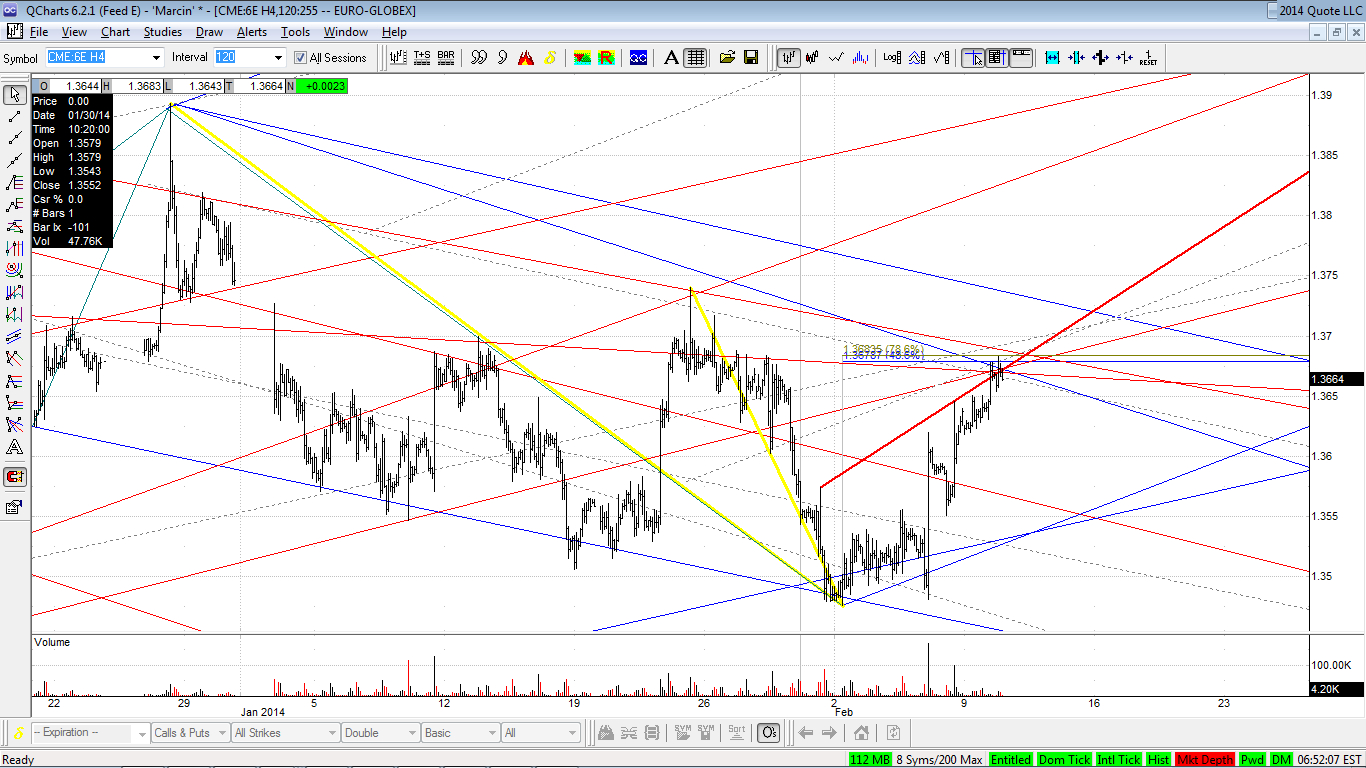Click the large 'A' text toolbar icon
This screenshot has height=768, width=1366.
672,57
